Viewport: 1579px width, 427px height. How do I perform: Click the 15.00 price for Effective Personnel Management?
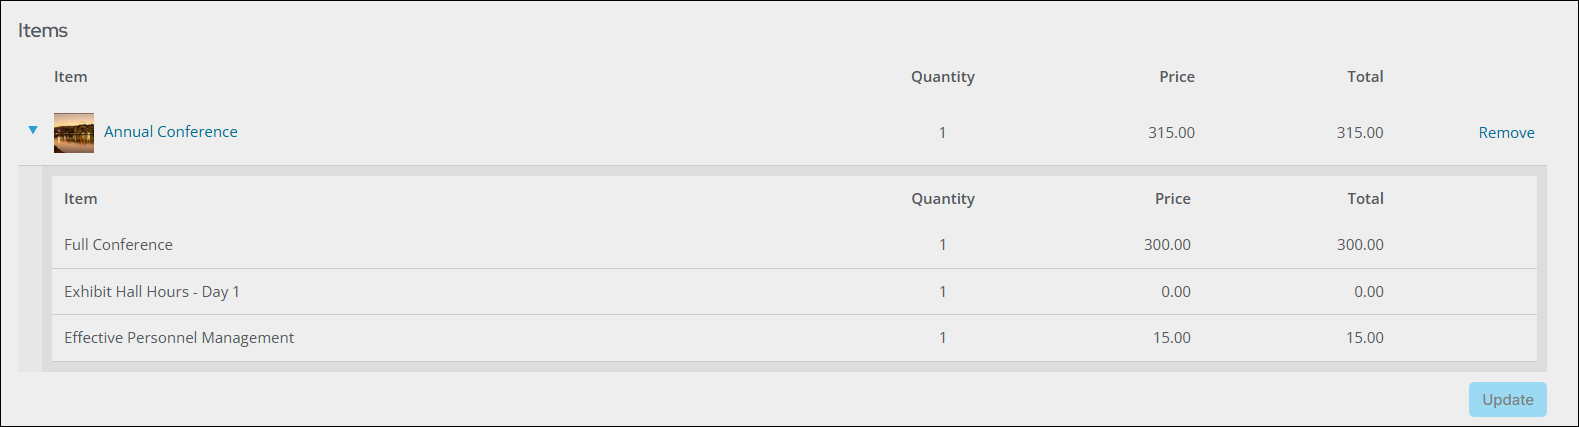pos(1172,338)
